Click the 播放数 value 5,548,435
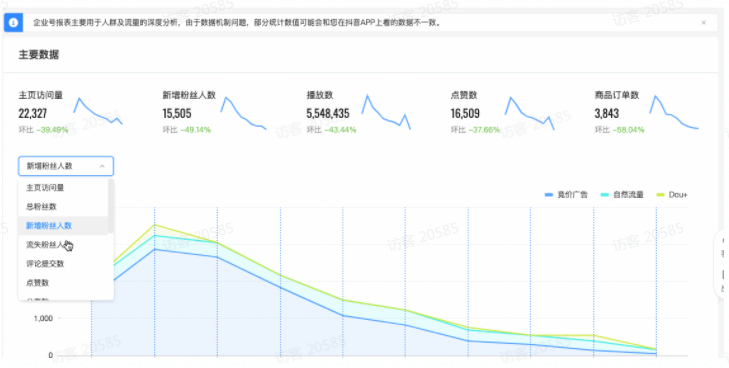Viewport: 729px width, 368px height. point(328,113)
